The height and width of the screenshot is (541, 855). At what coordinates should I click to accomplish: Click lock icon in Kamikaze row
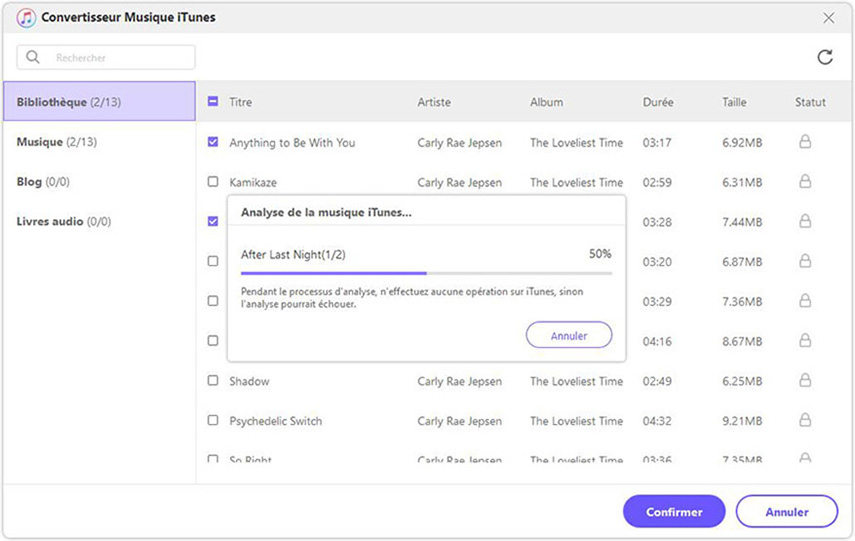pyautogui.click(x=805, y=182)
